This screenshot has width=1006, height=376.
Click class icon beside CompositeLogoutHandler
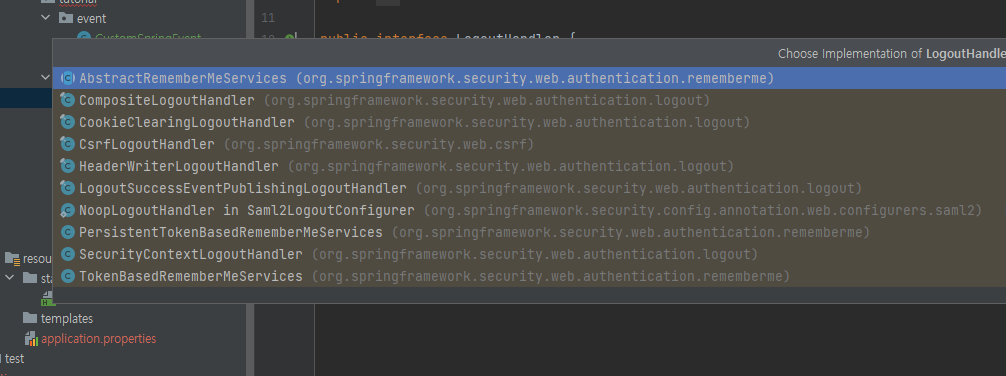tap(67, 100)
